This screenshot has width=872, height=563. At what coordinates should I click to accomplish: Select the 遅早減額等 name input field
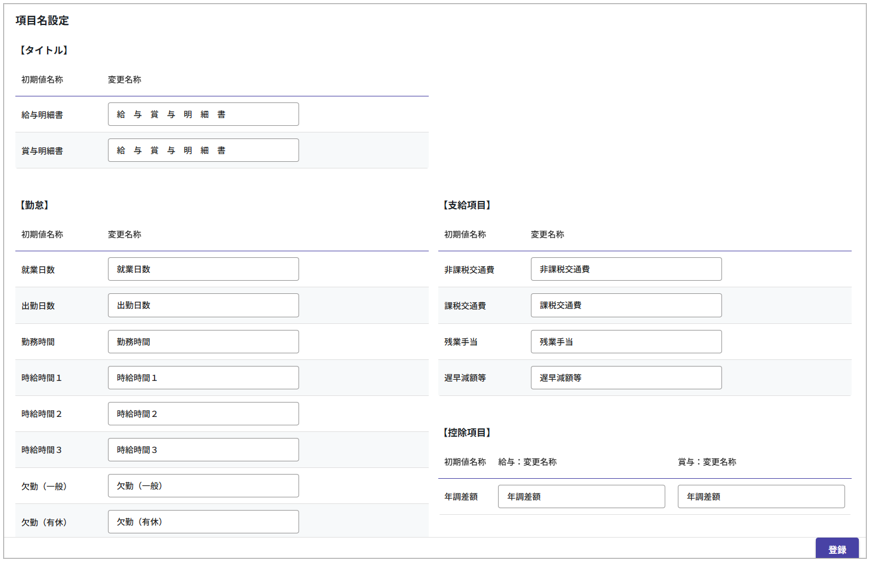pyautogui.click(x=626, y=378)
